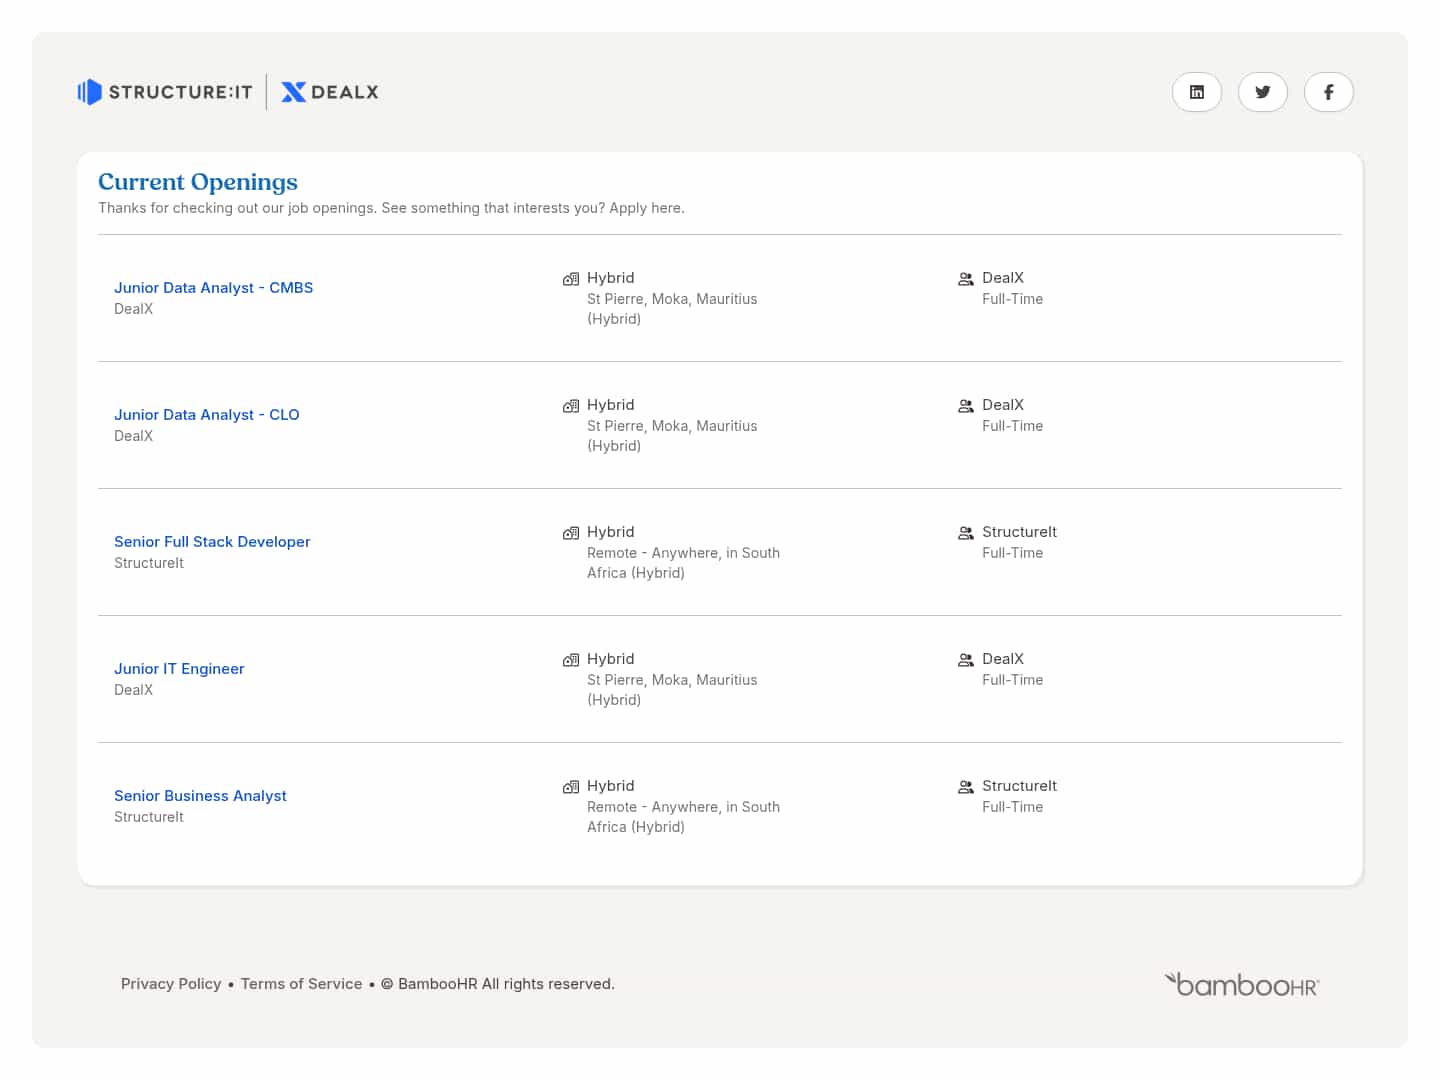
Task: Click location icon for Junior Data Analyst - CMBS
Action: (571, 279)
